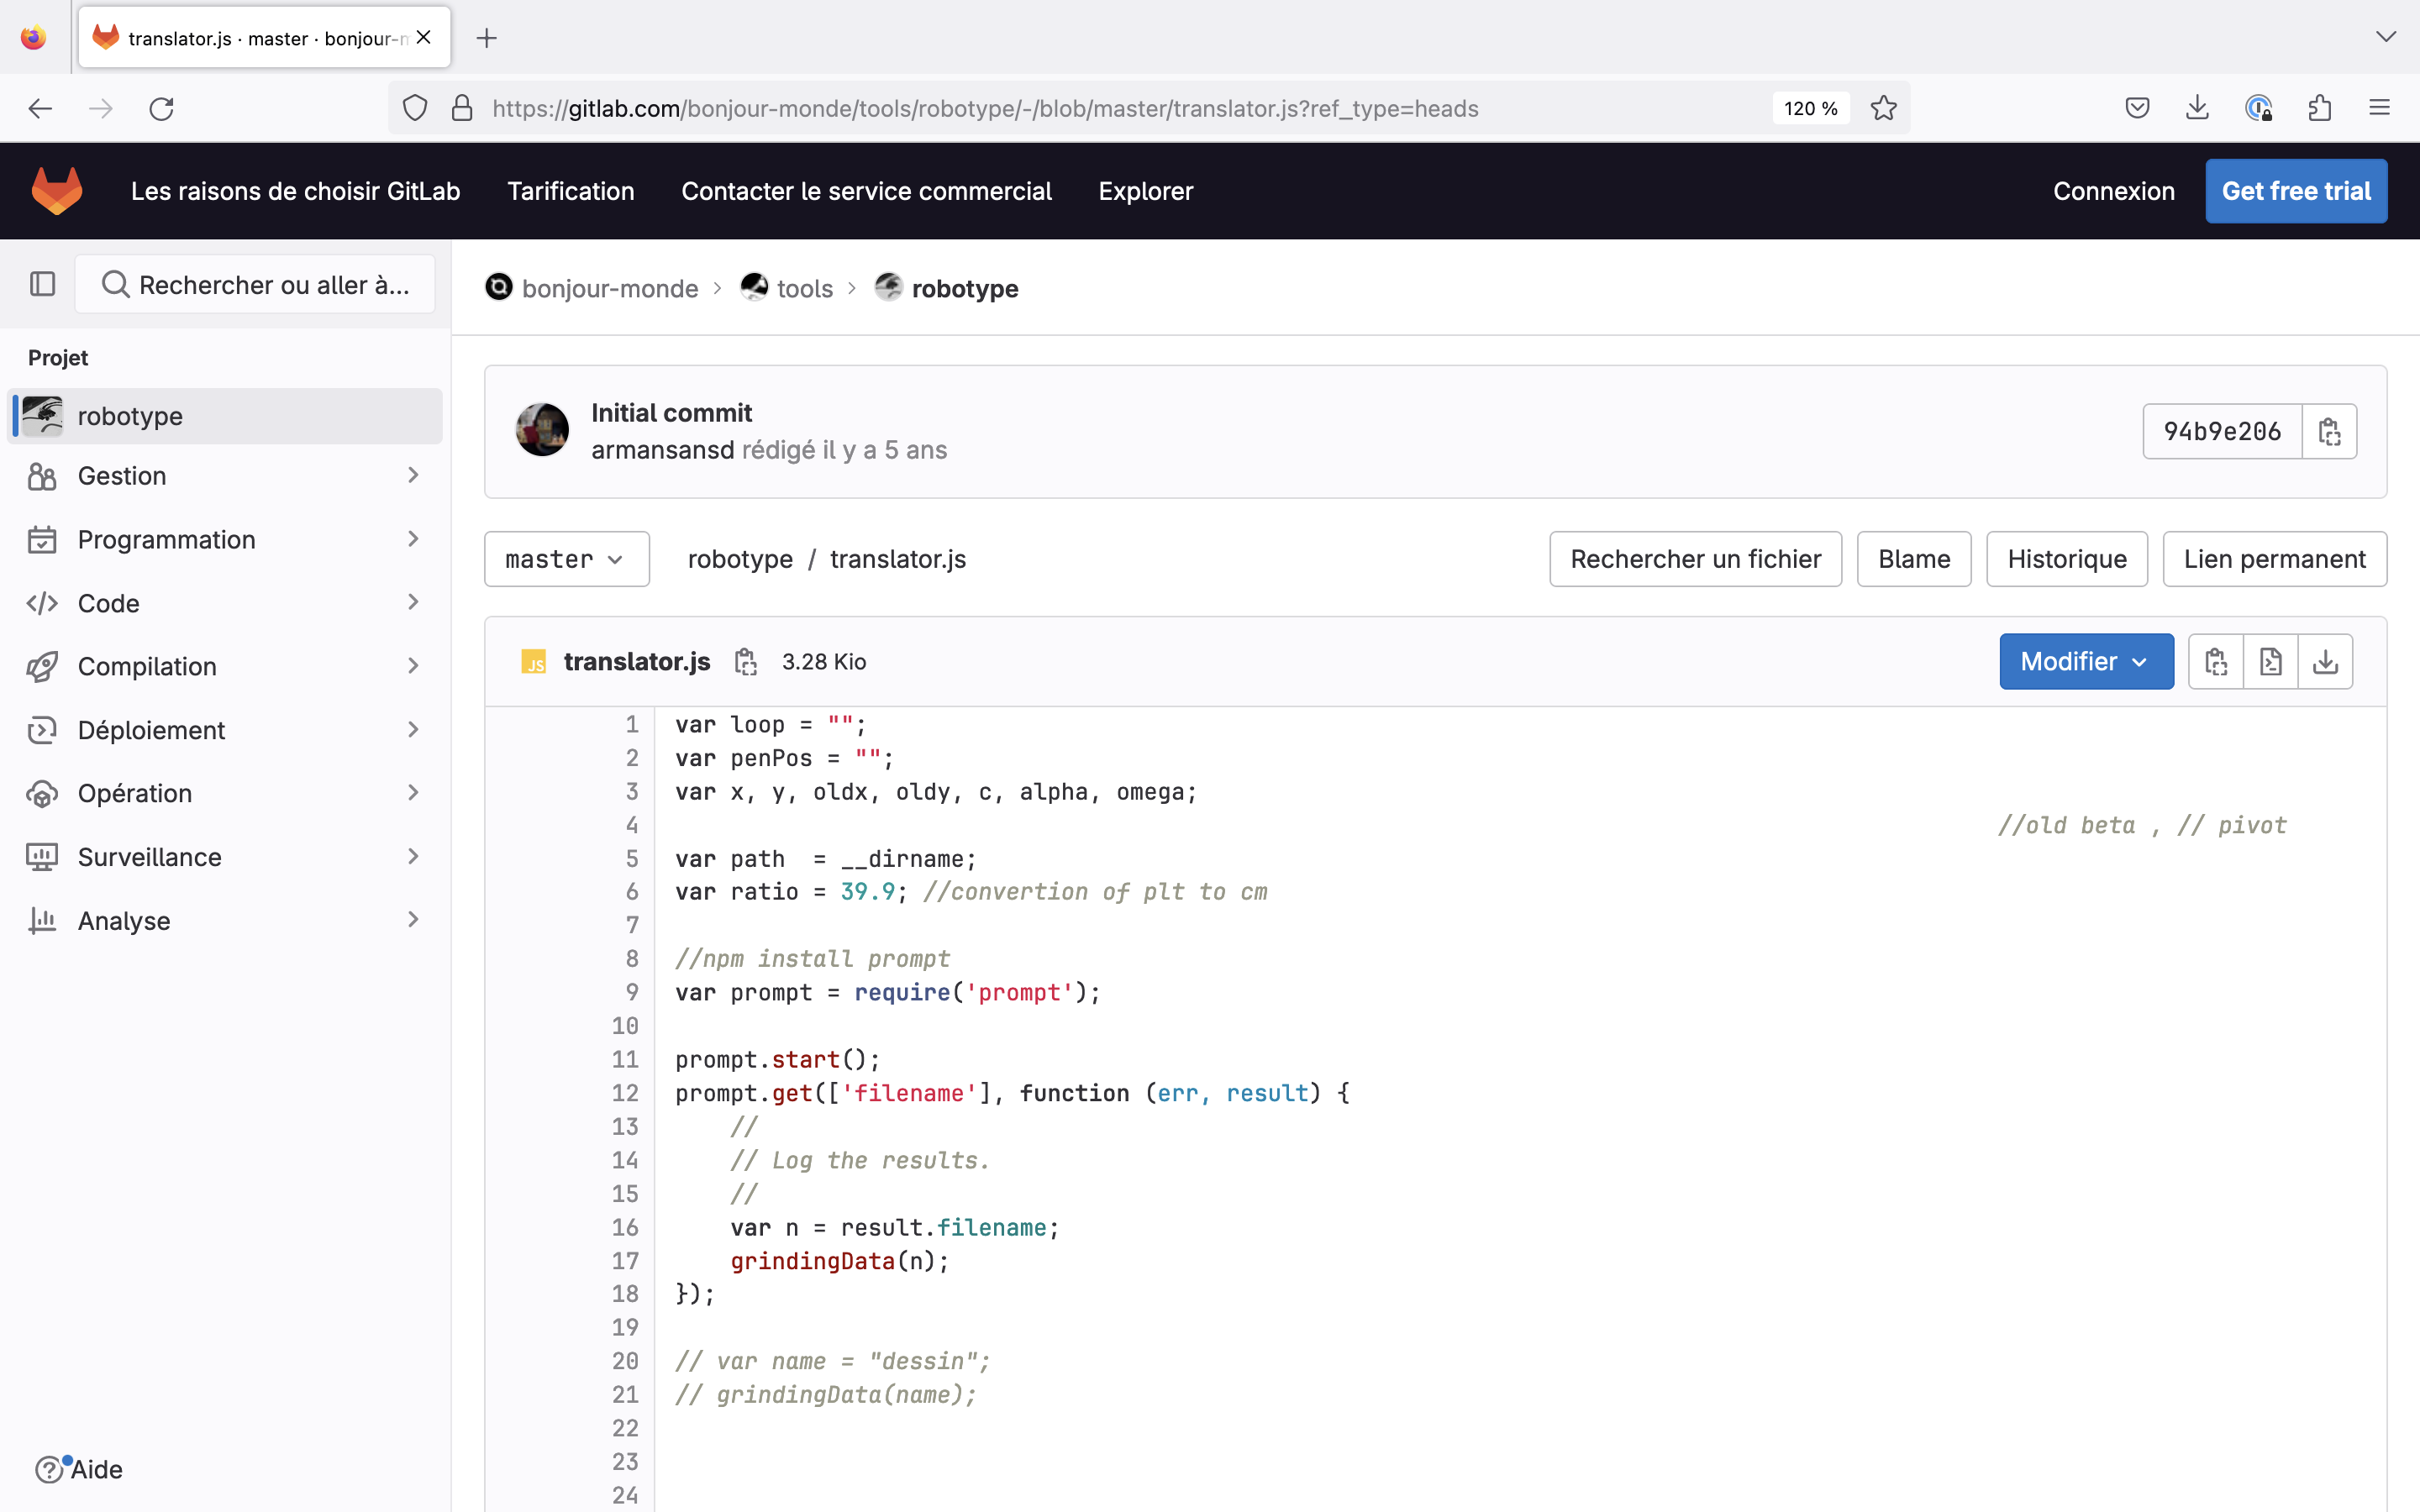Copy file contents icon
Viewport: 2420px width, 1512px height.
coord(2215,662)
